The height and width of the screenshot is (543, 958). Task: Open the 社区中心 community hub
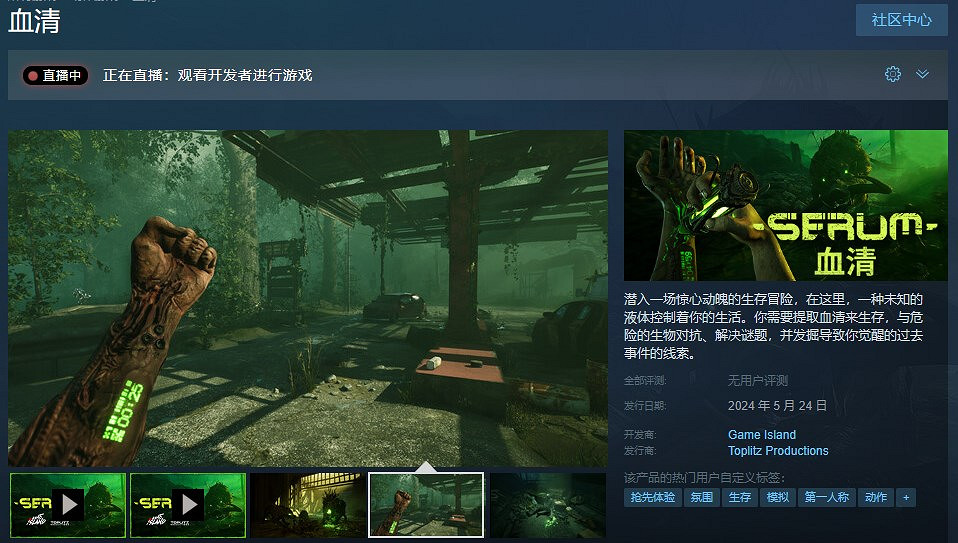[x=901, y=20]
